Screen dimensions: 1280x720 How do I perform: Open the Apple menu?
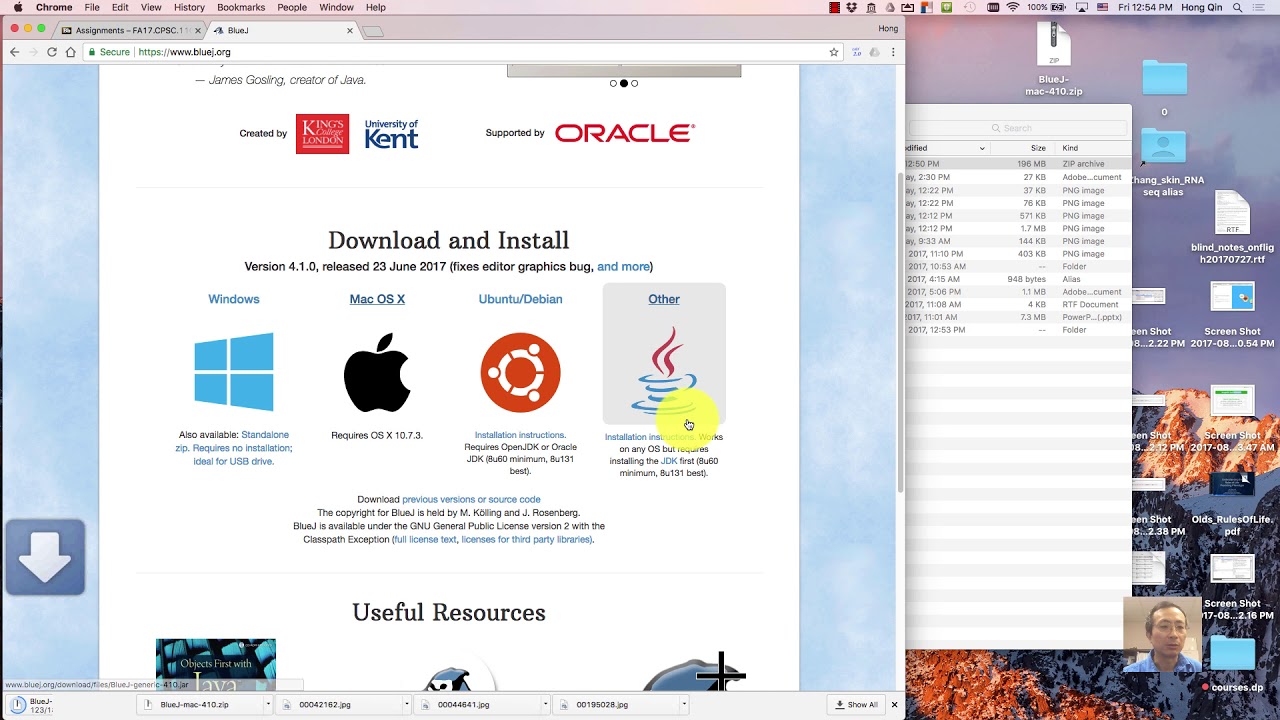pos(18,7)
